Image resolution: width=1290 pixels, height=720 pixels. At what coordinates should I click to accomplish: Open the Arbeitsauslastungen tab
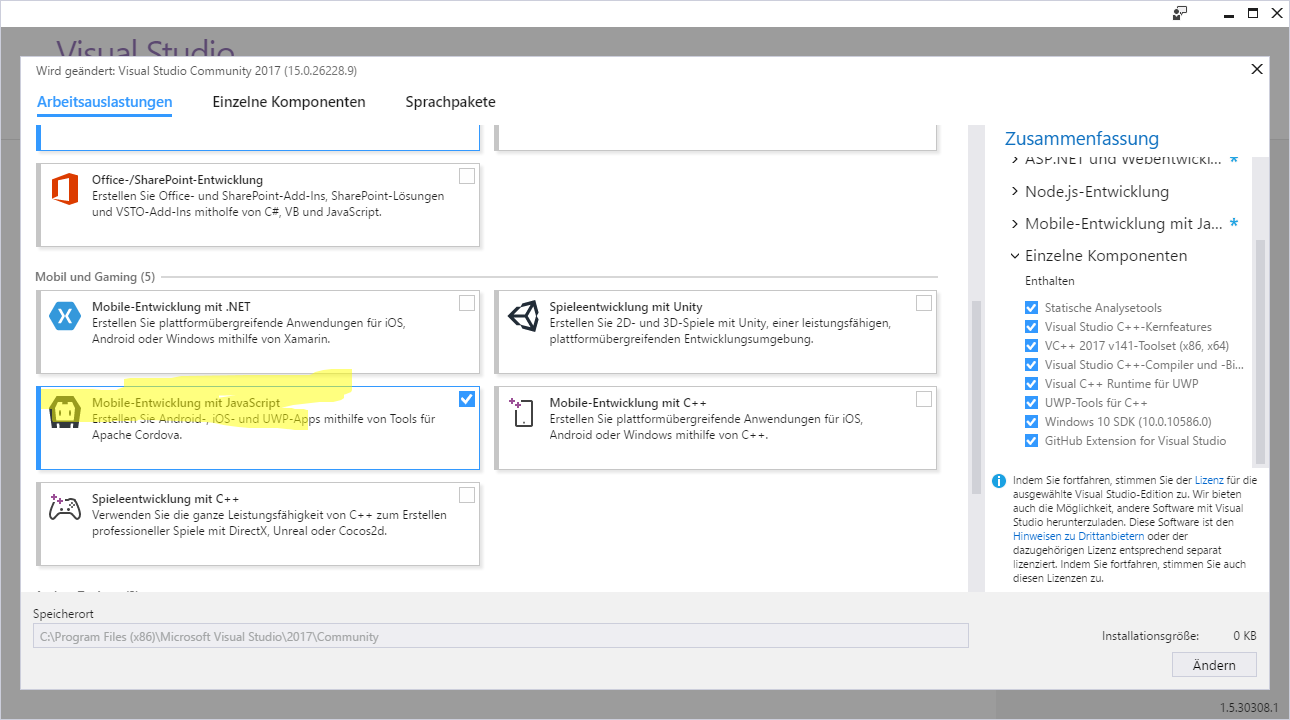coord(105,102)
